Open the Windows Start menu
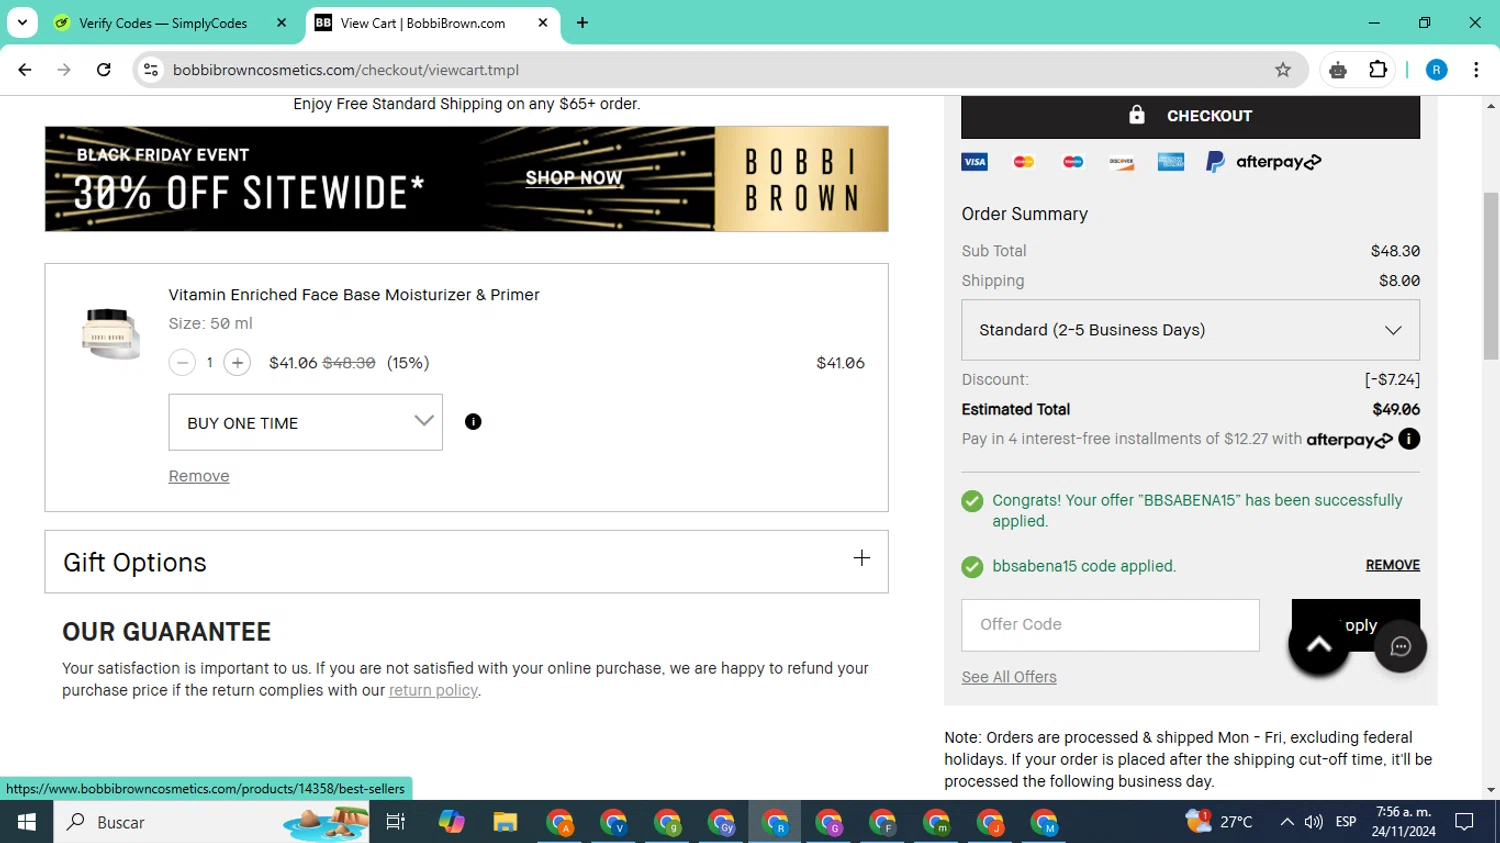 26,822
